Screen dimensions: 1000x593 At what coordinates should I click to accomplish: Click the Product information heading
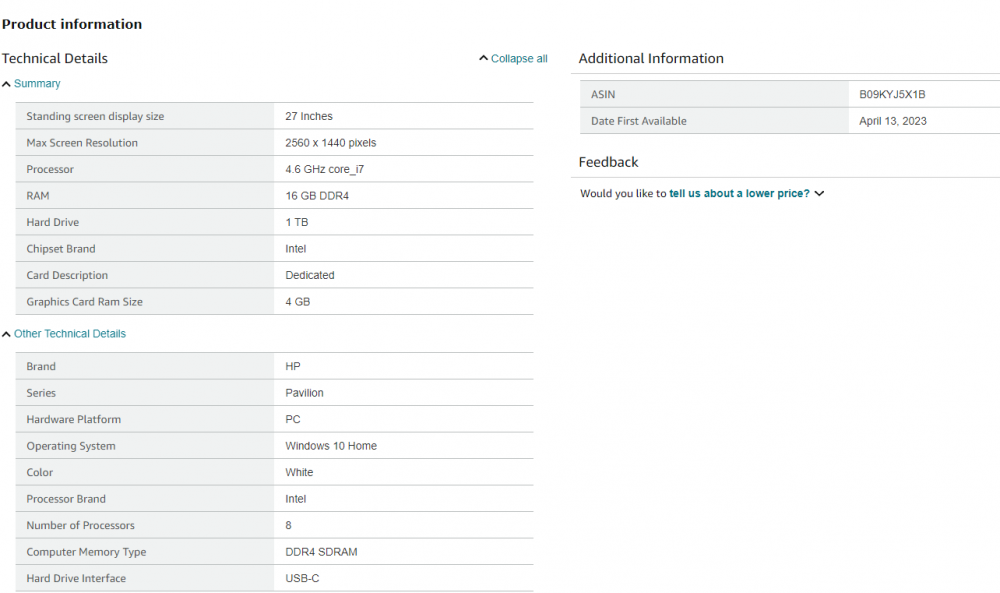72,24
